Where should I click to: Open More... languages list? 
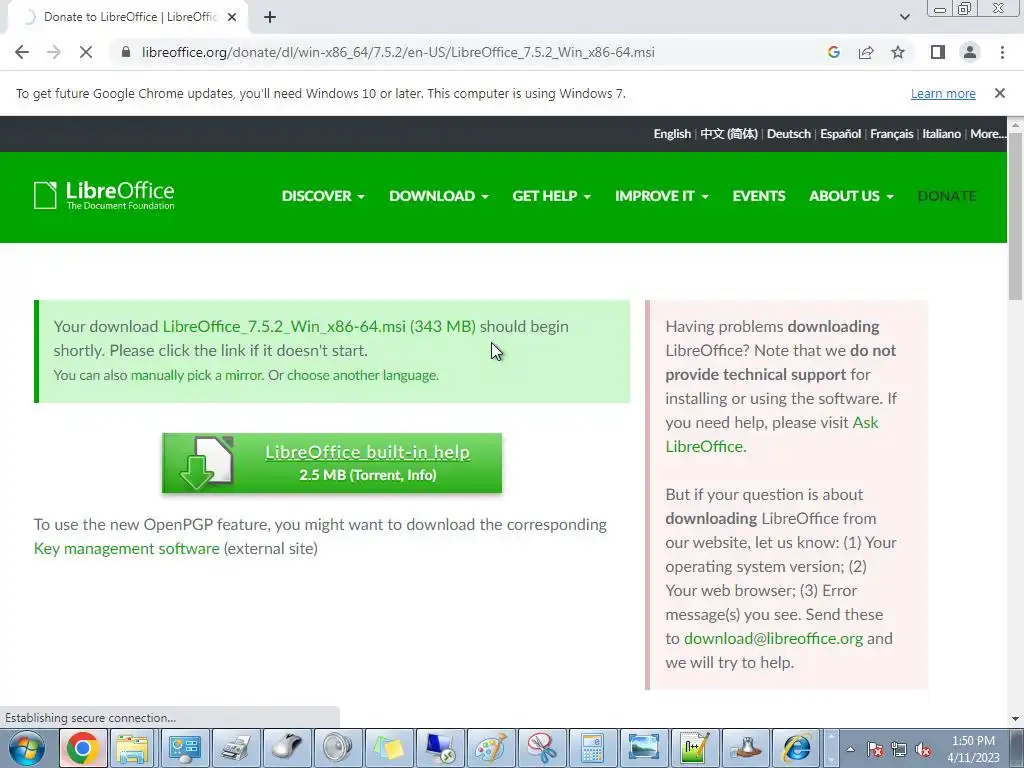(x=987, y=134)
